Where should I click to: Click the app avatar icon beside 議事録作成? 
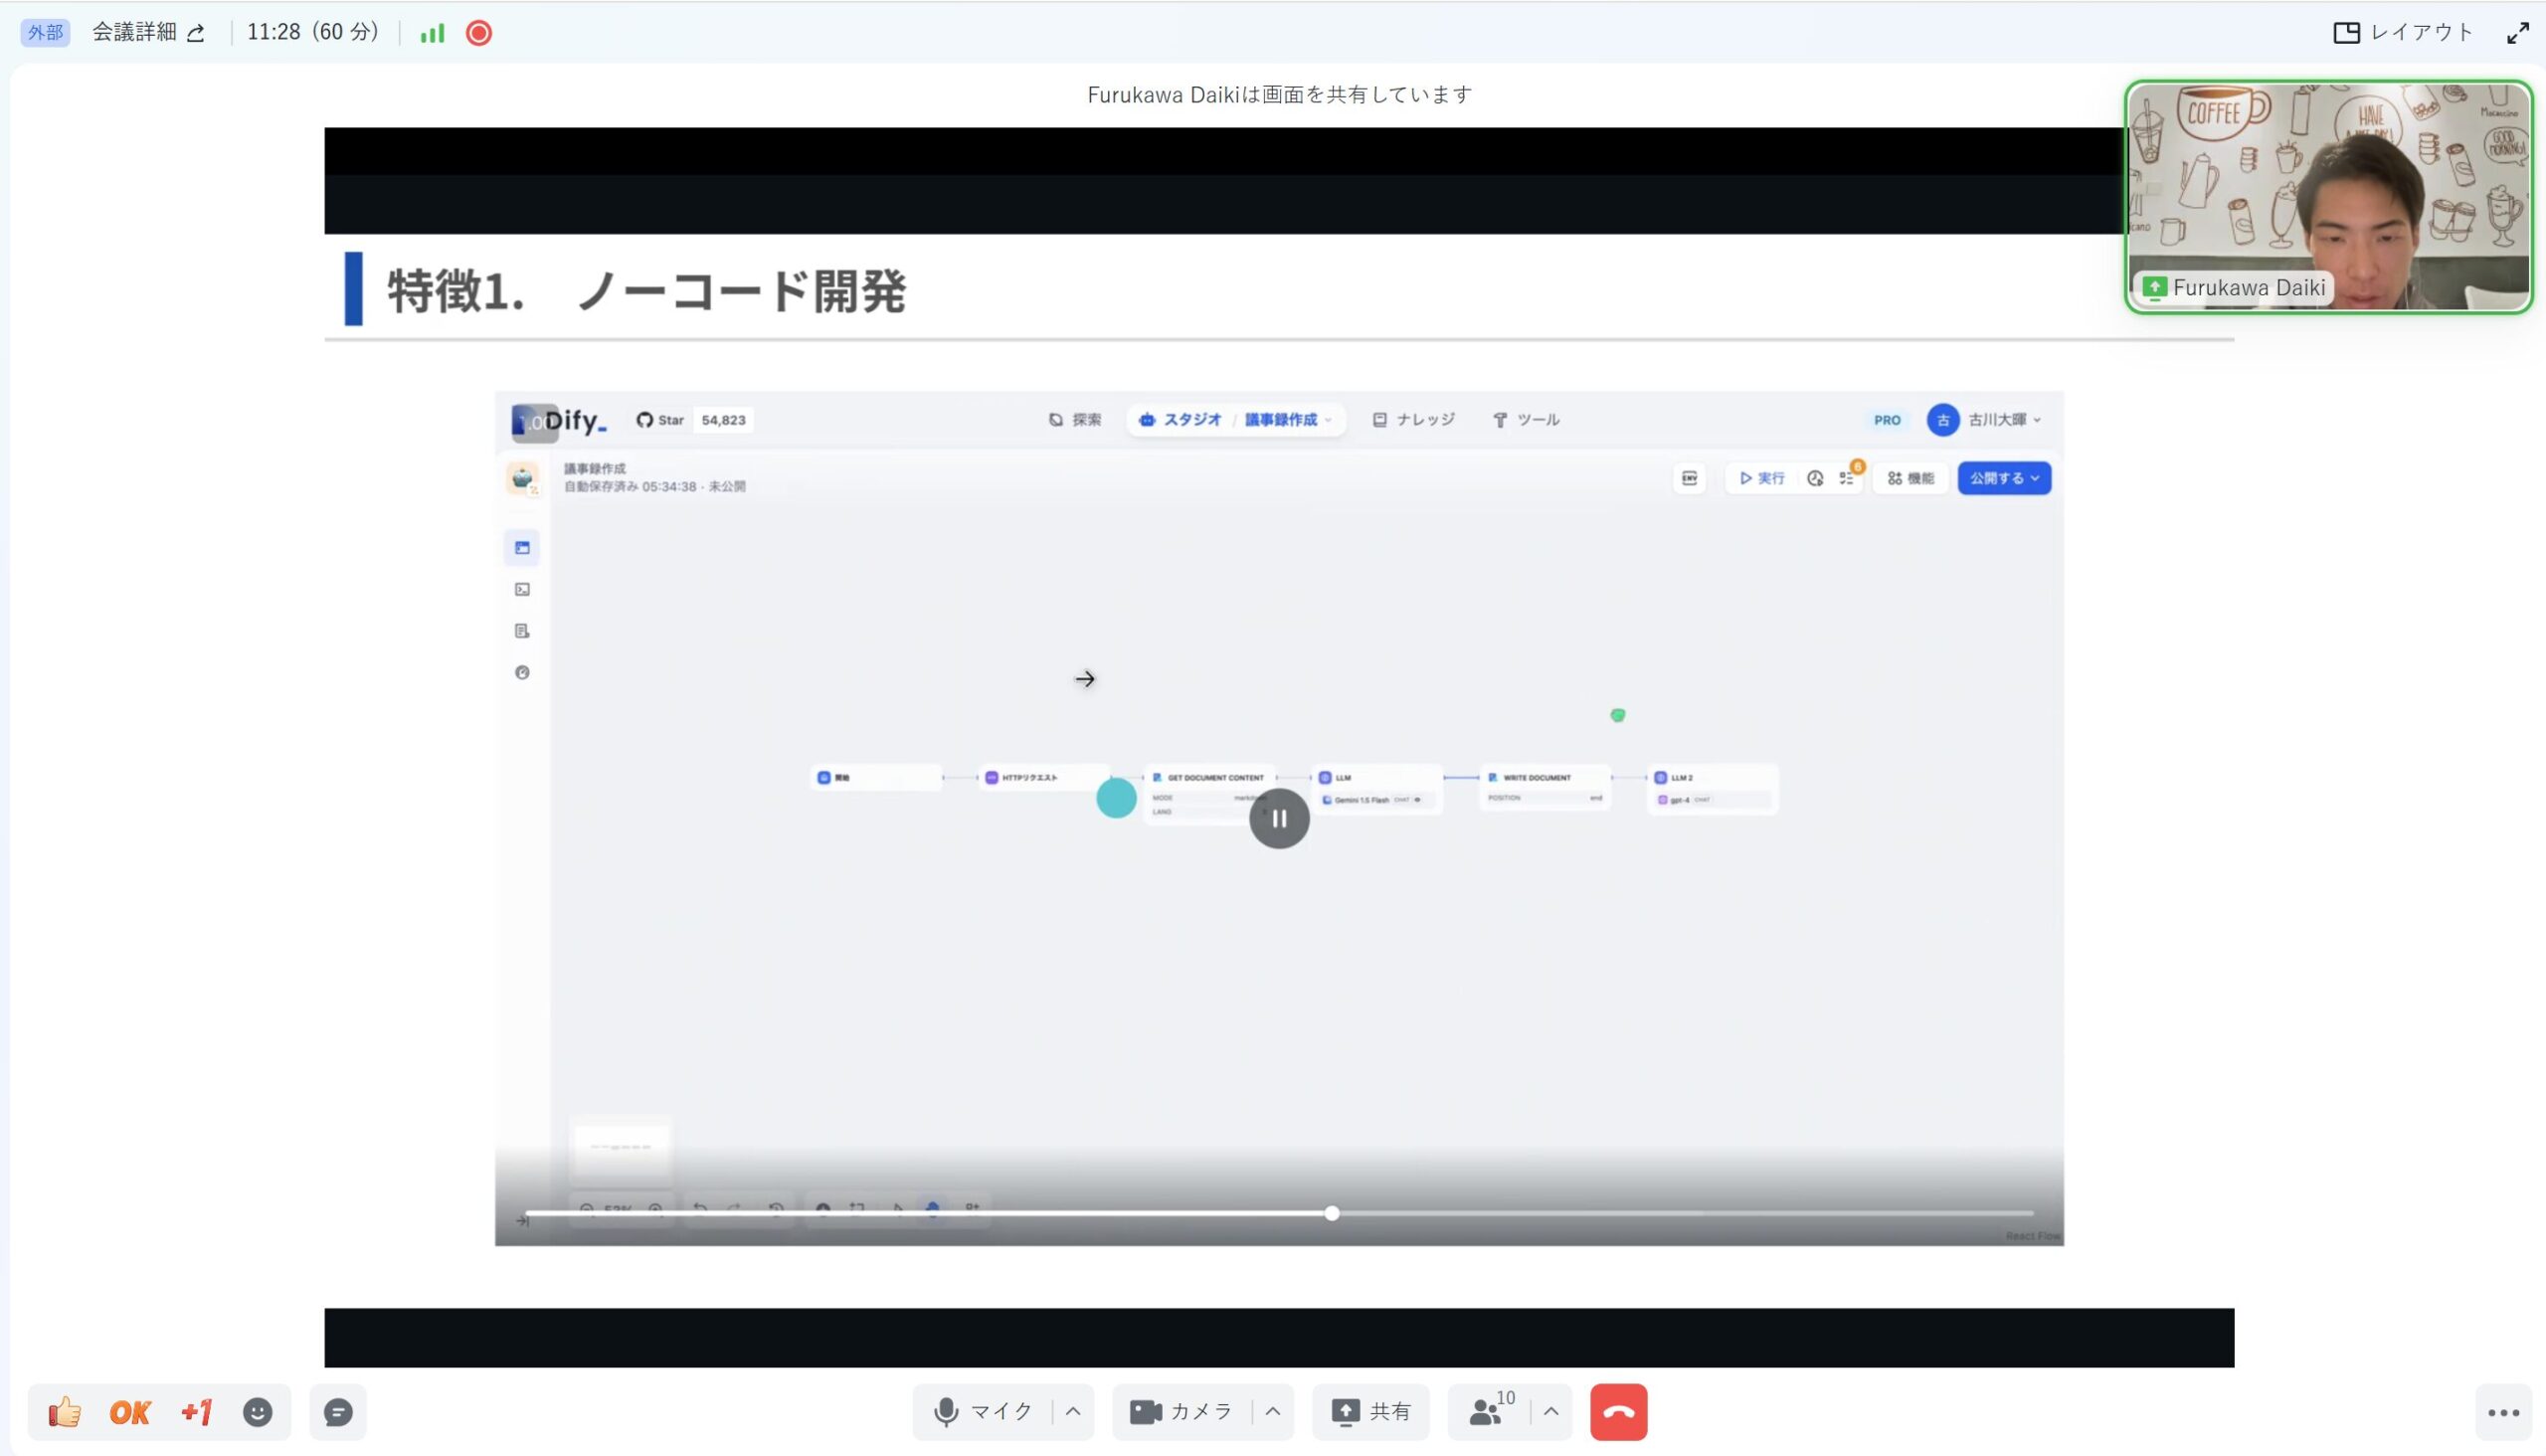coord(522,478)
